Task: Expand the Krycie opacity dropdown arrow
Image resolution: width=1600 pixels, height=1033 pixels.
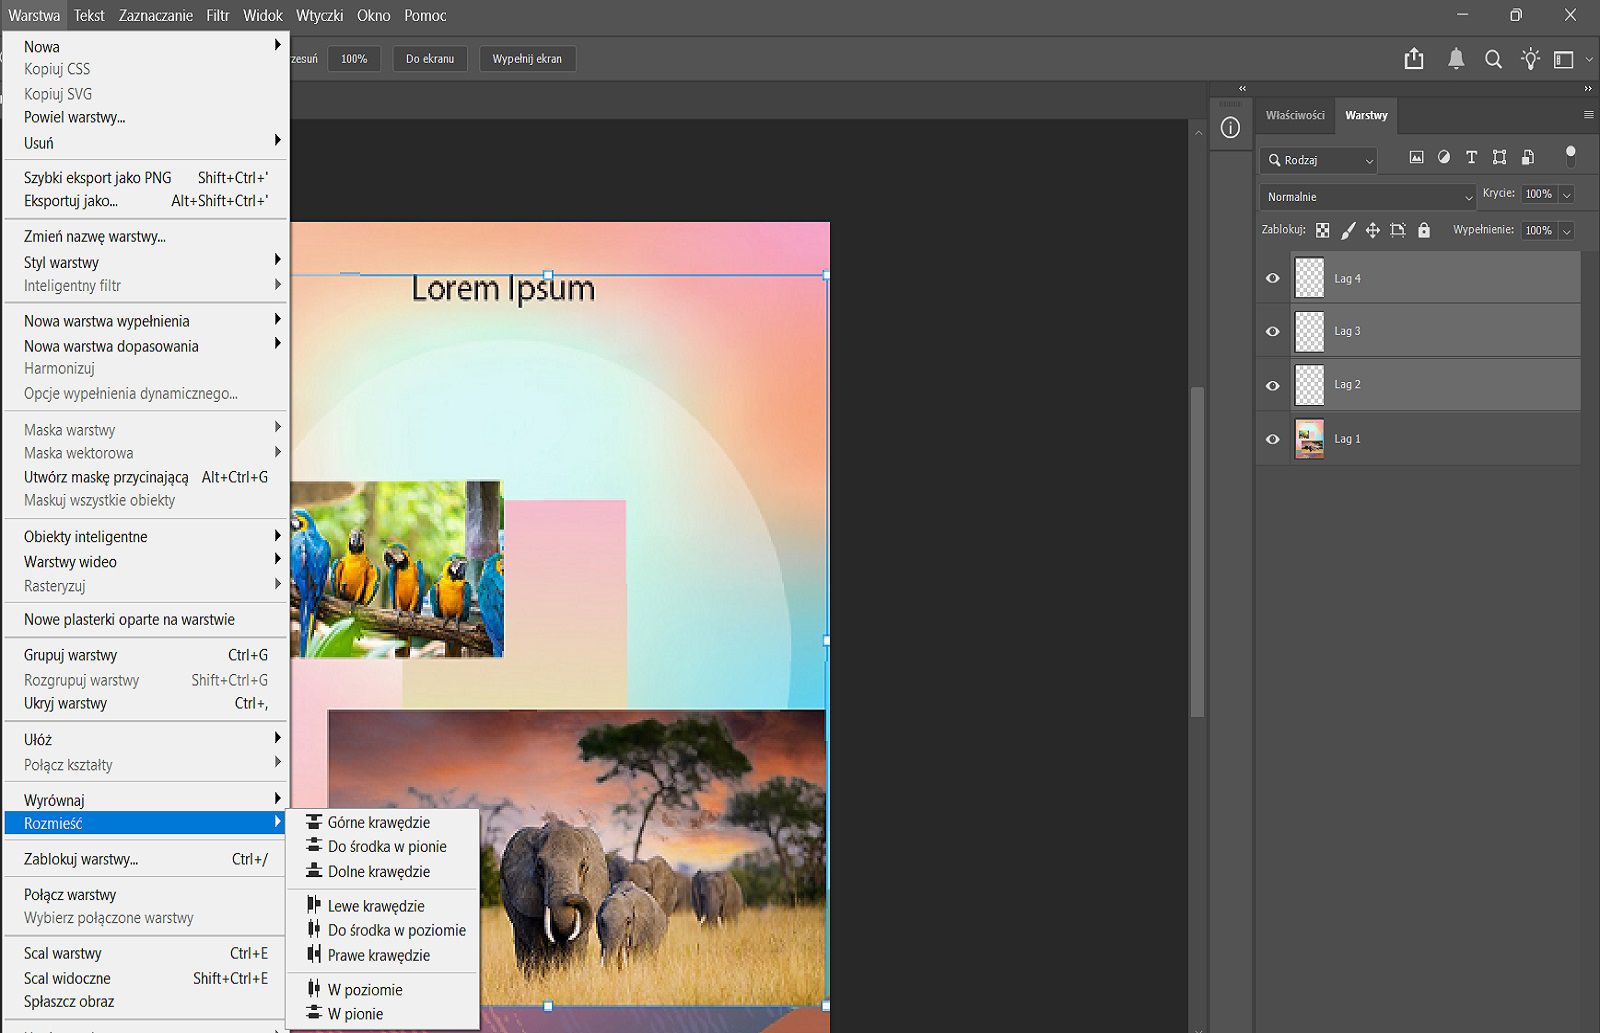Action: tap(1566, 194)
